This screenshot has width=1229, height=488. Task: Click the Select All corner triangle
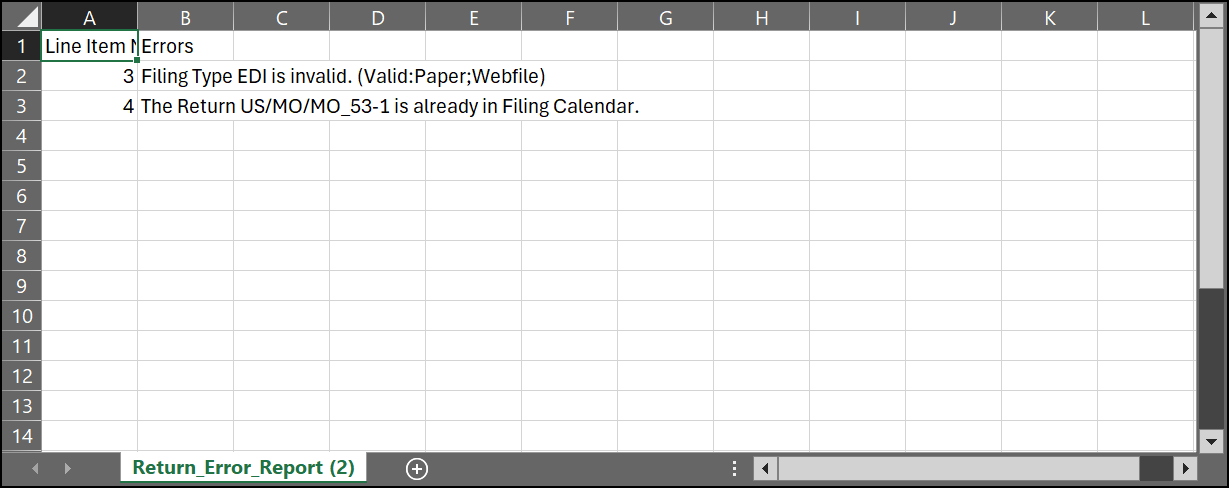(22, 17)
